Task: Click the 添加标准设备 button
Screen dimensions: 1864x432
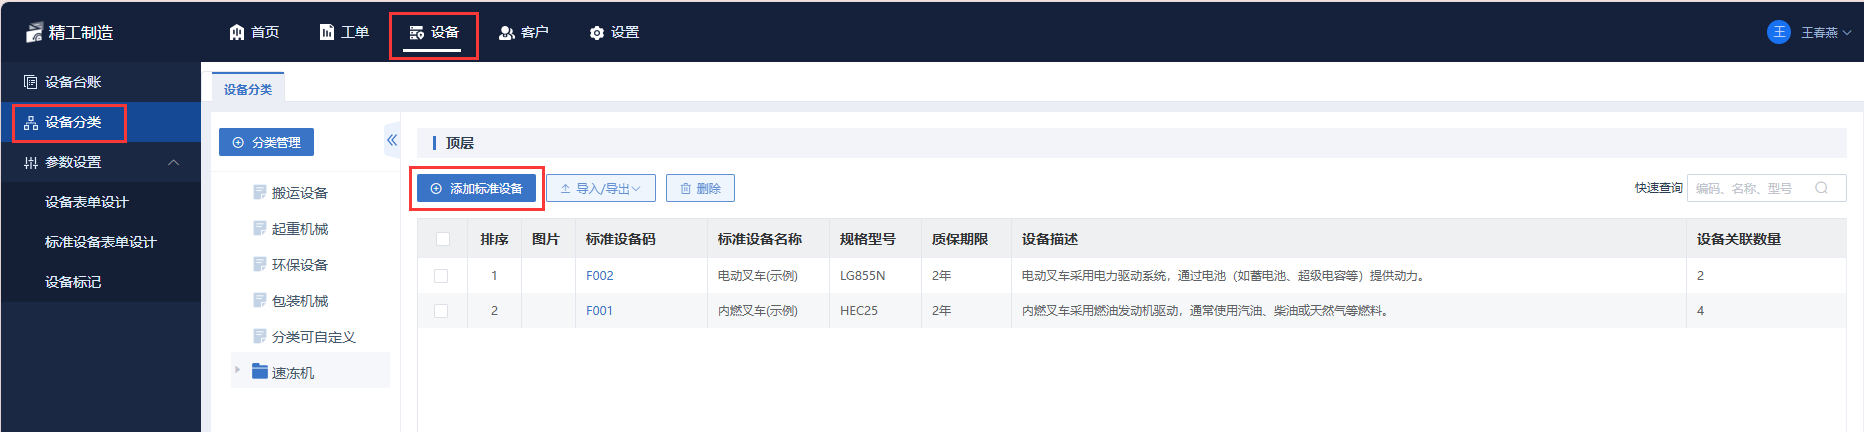Action: coord(476,188)
